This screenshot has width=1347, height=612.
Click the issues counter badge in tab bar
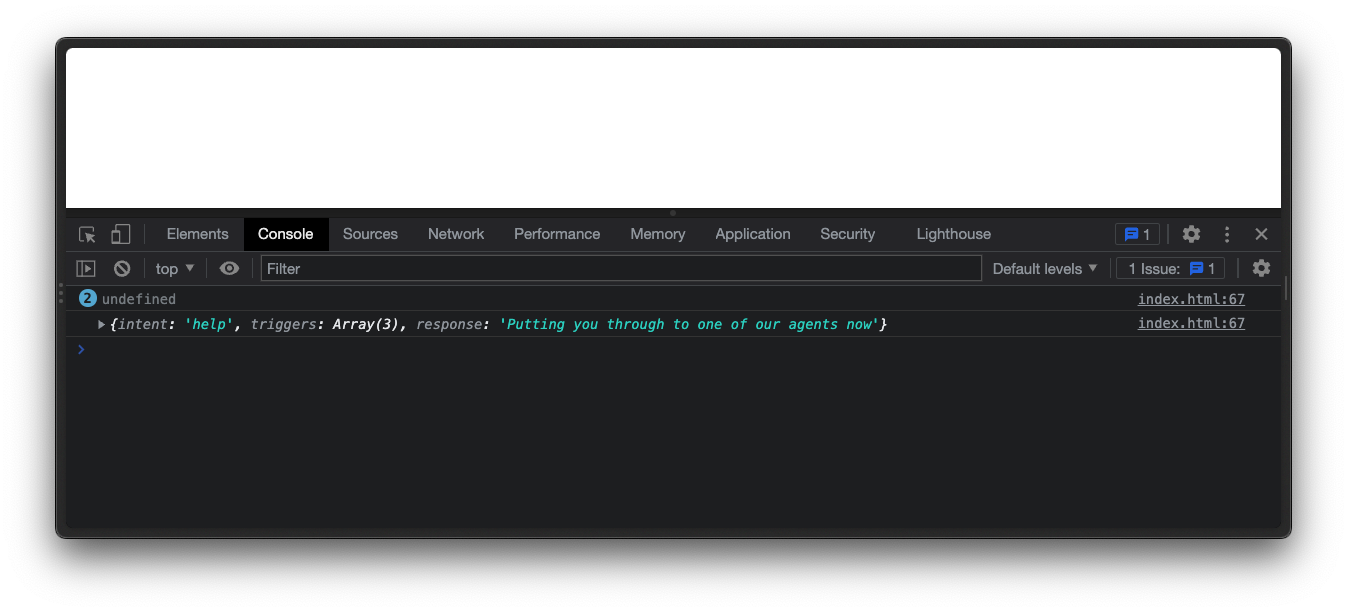tap(1137, 234)
